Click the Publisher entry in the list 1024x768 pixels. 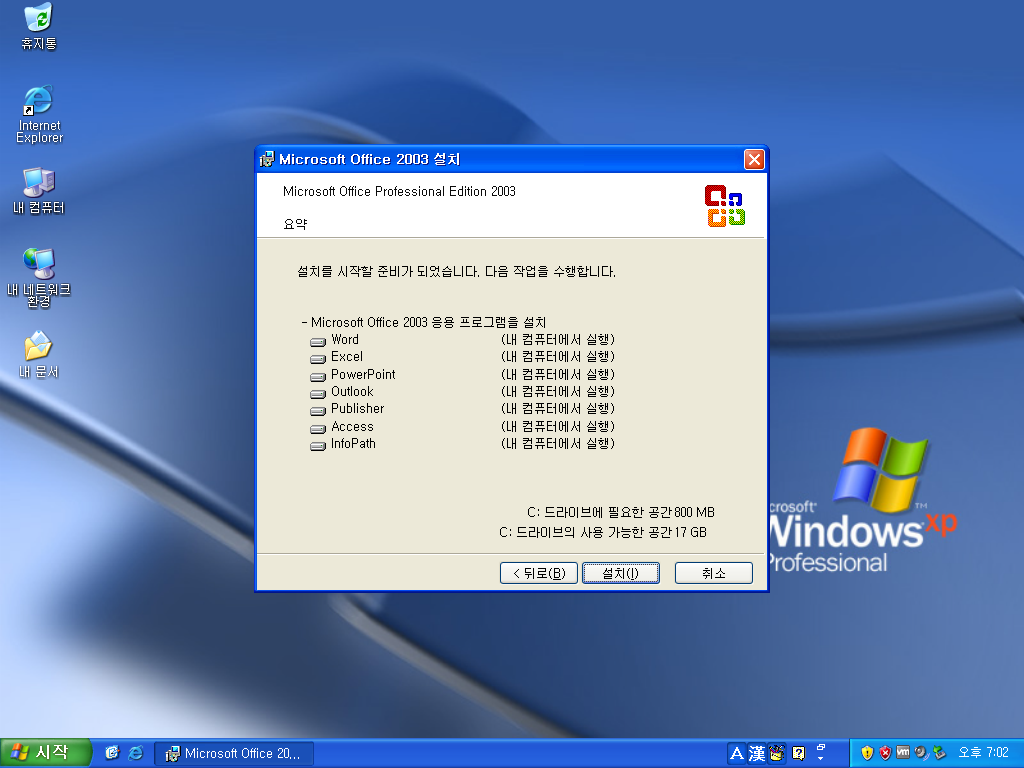pyautogui.click(x=357, y=408)
